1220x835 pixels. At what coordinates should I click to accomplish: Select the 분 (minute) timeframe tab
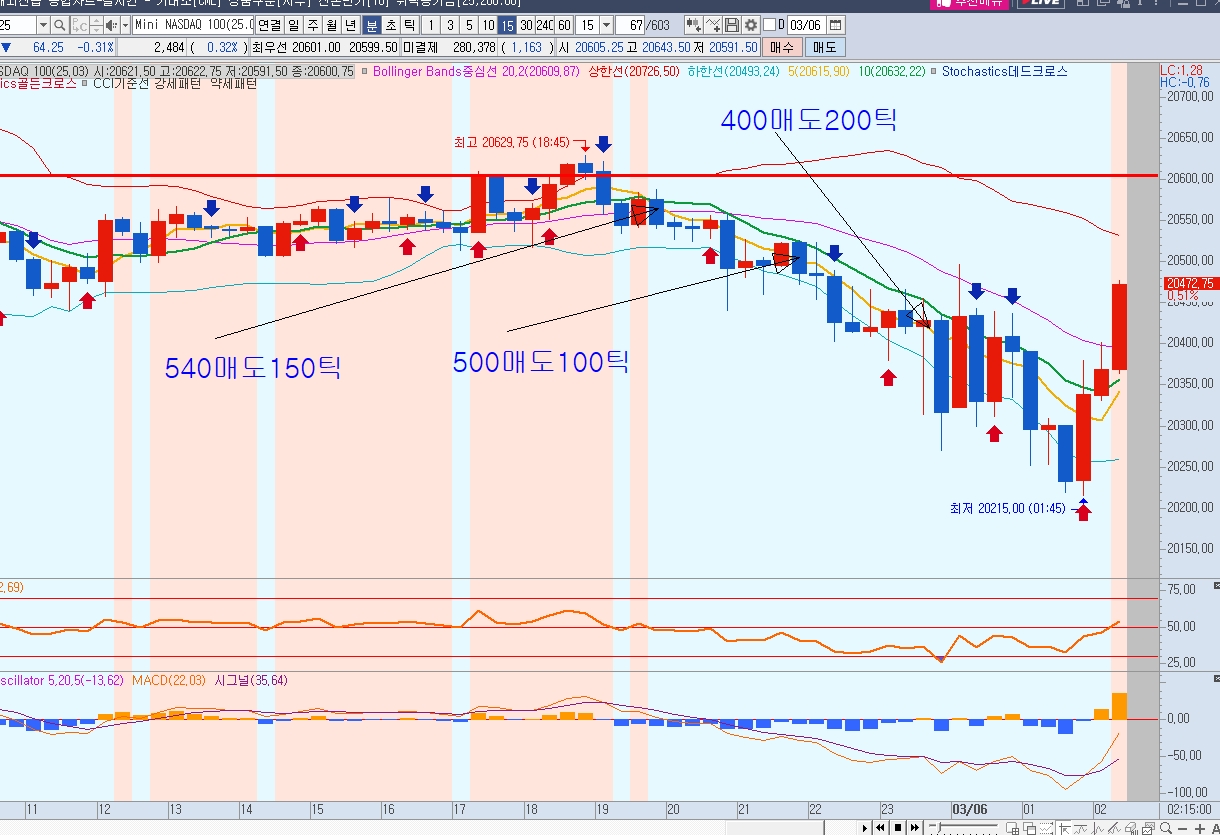click(x=371, y=25)
